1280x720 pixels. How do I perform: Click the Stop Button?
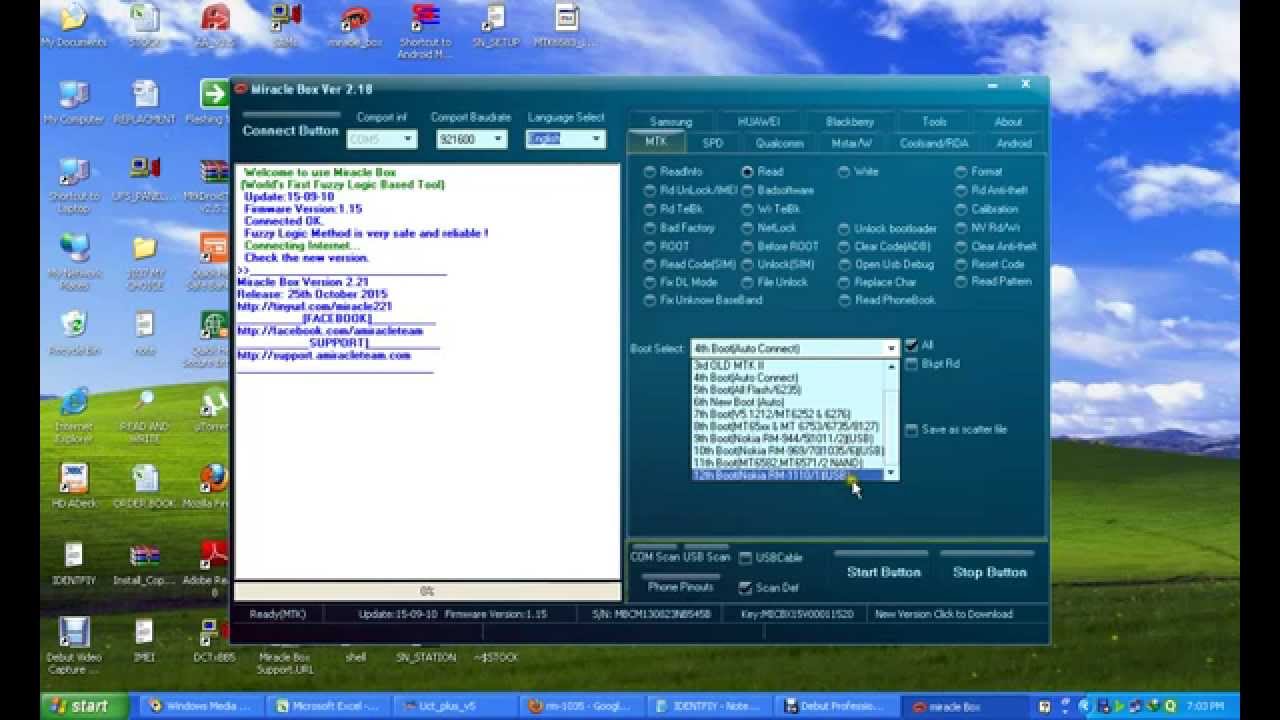990,572
